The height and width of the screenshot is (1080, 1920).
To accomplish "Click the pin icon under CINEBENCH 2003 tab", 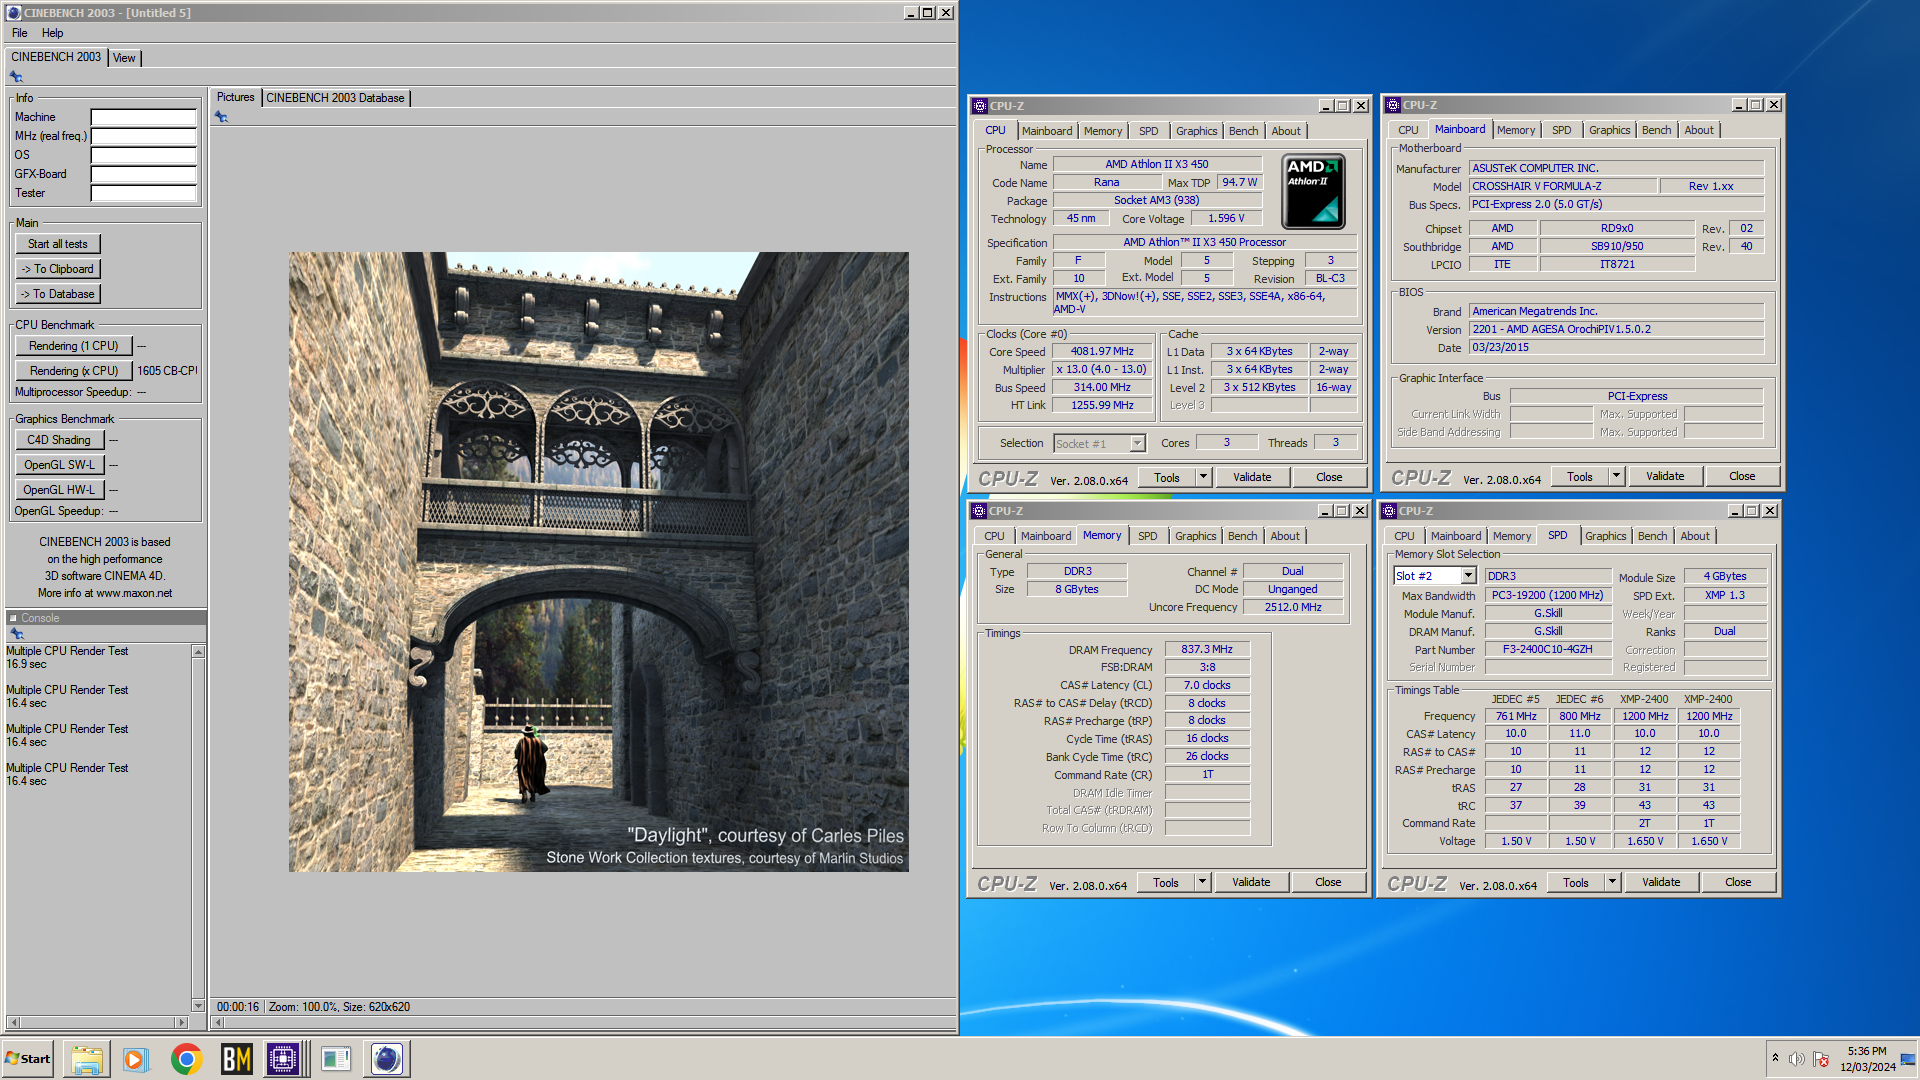I will point(16,77).
